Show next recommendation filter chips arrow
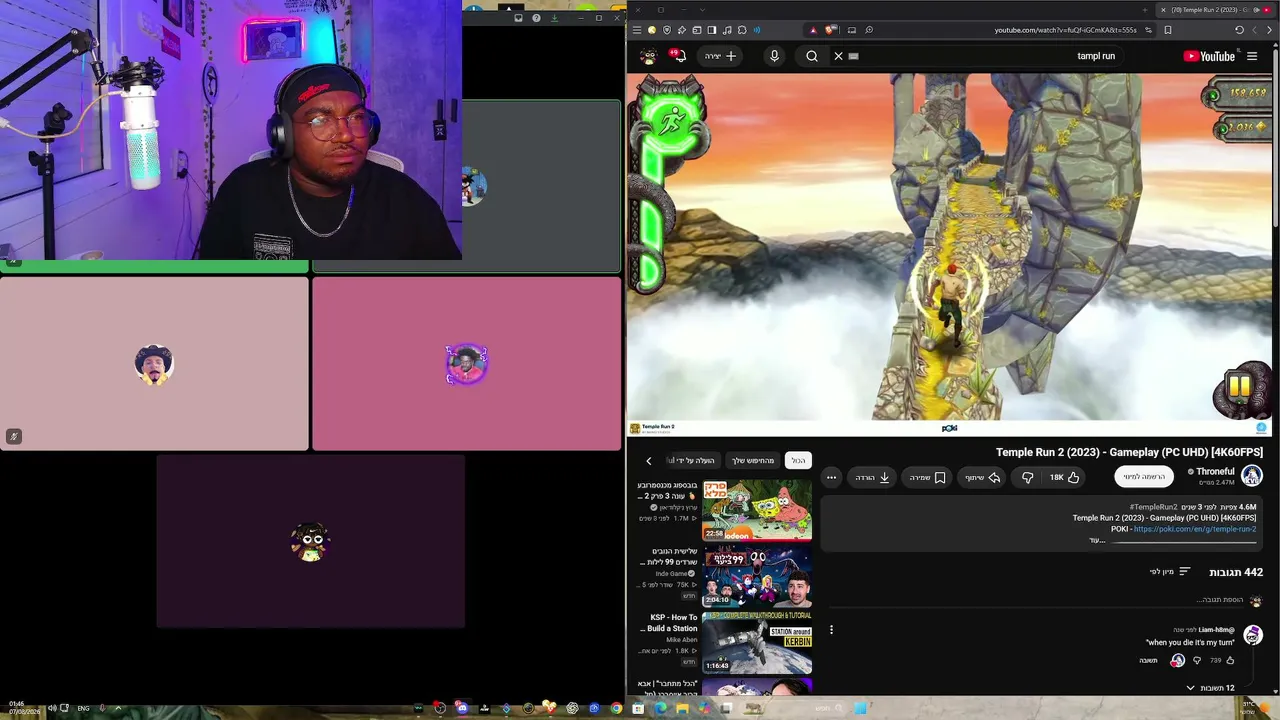 648,461
